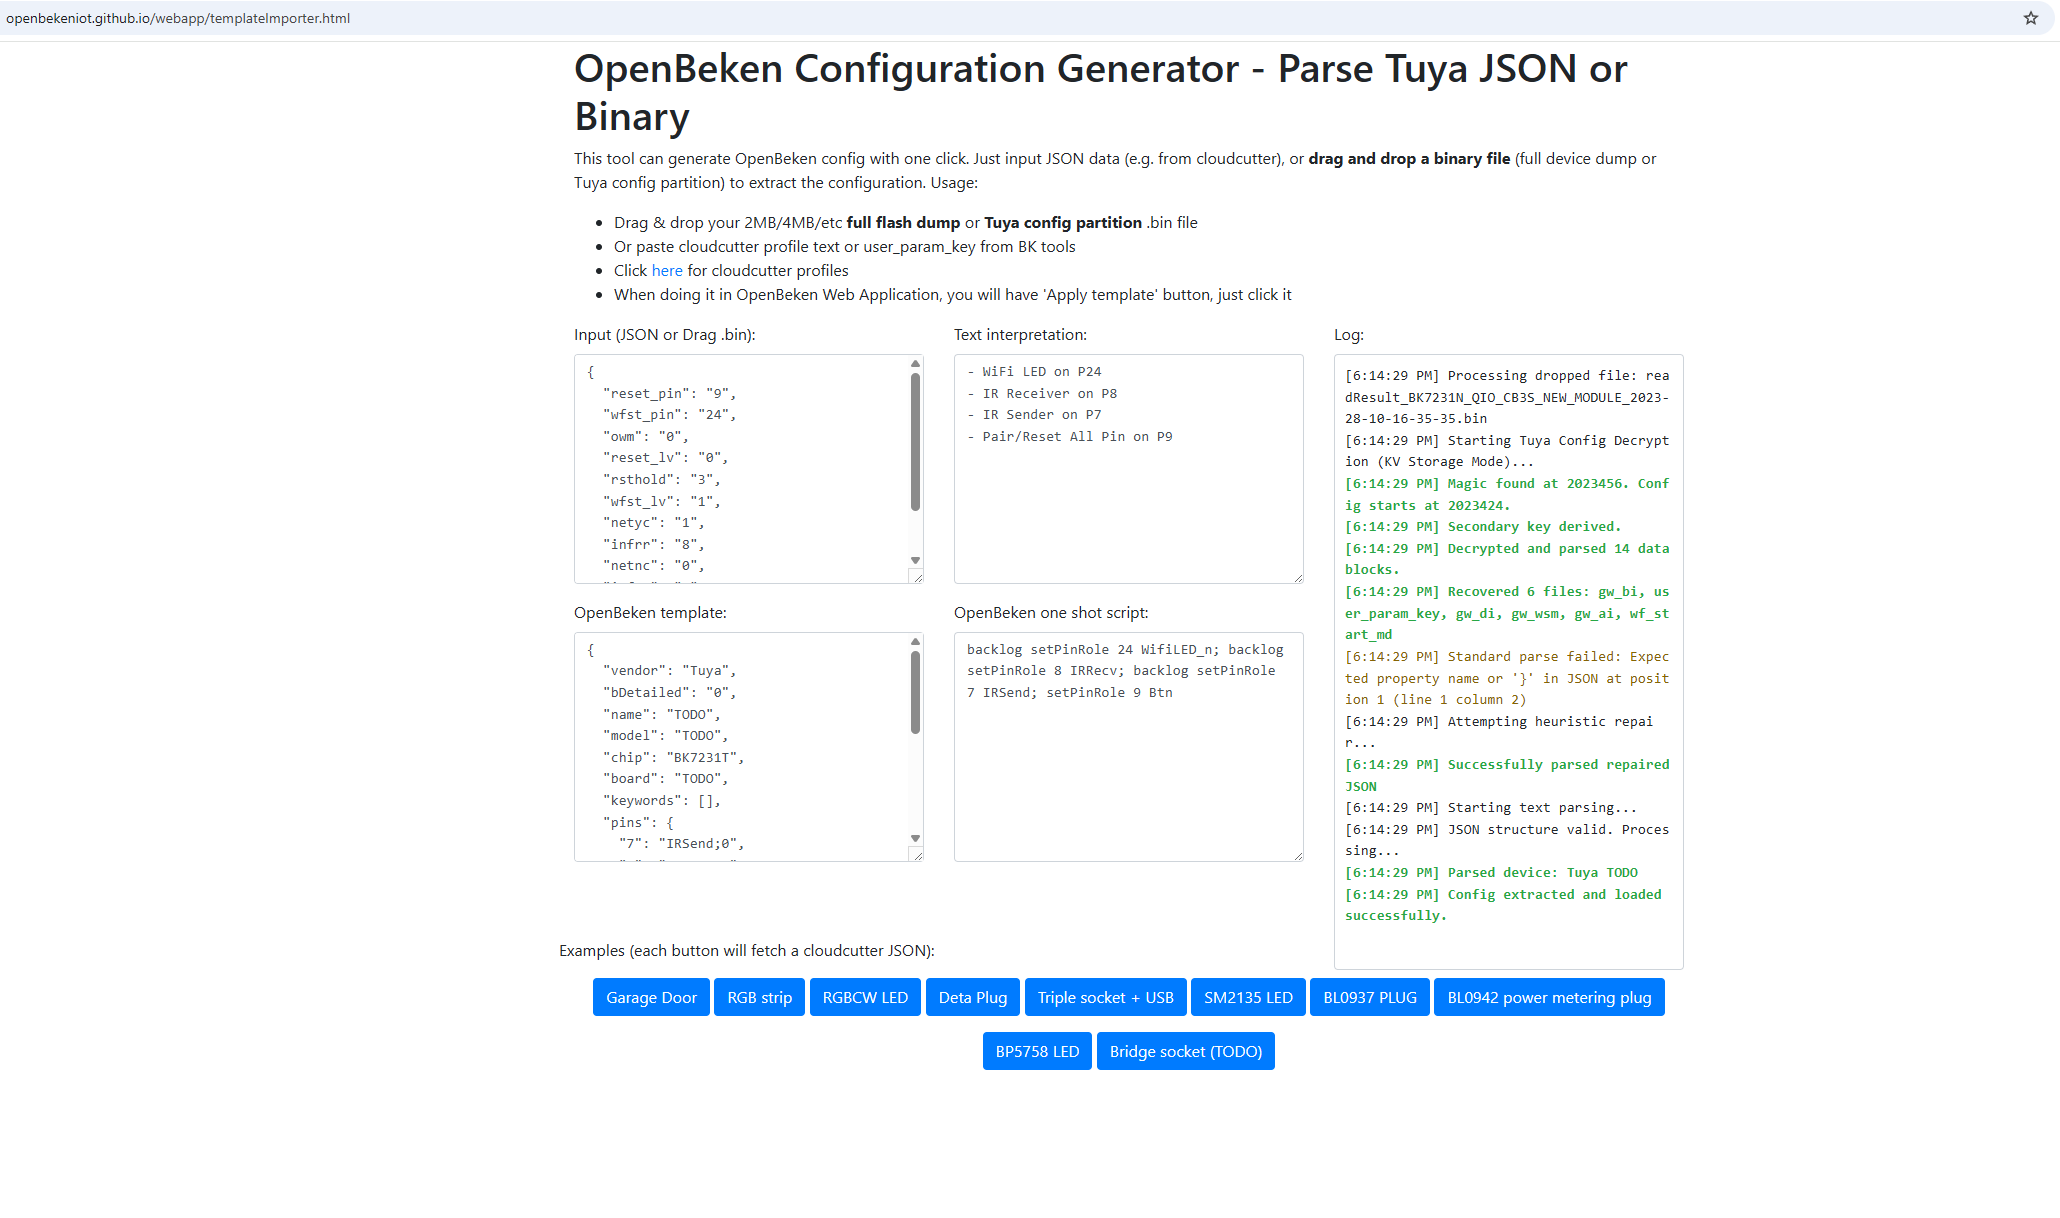Click the bookmark star icon
This screenshot has width=2060, height=1218.
[2030, 18]
